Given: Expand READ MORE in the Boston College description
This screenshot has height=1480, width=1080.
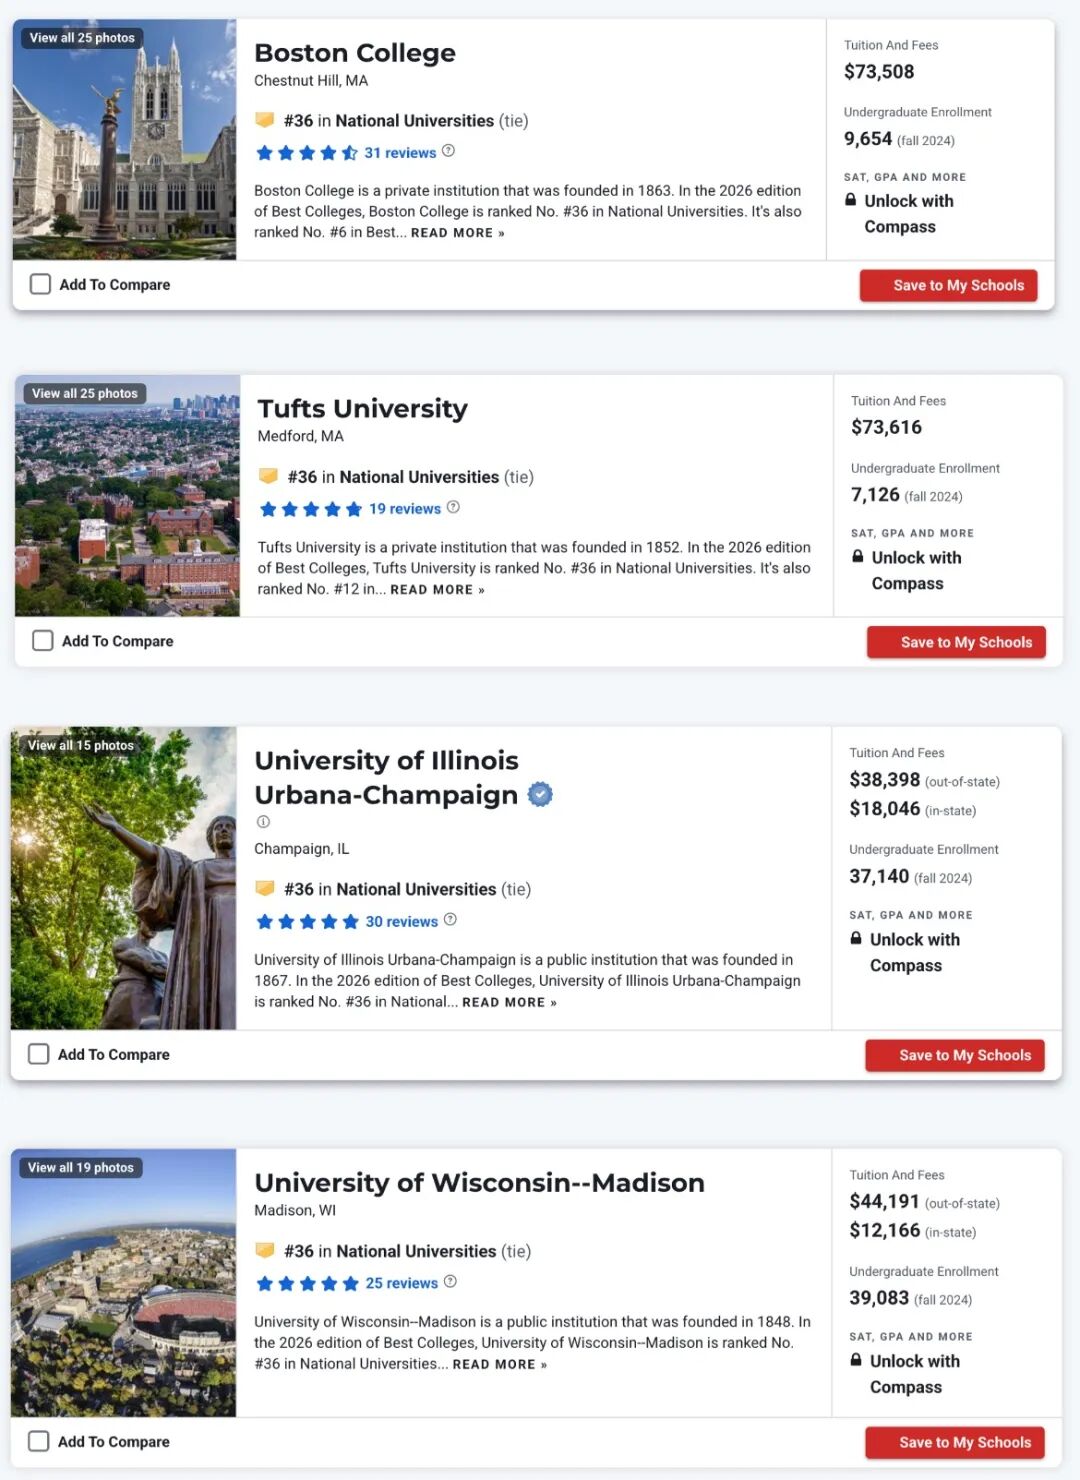Looking at the screenshot, I should (x=458, y=233).
